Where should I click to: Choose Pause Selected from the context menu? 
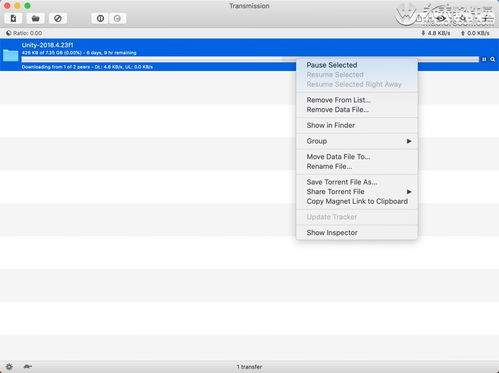[x=357, y=65]
